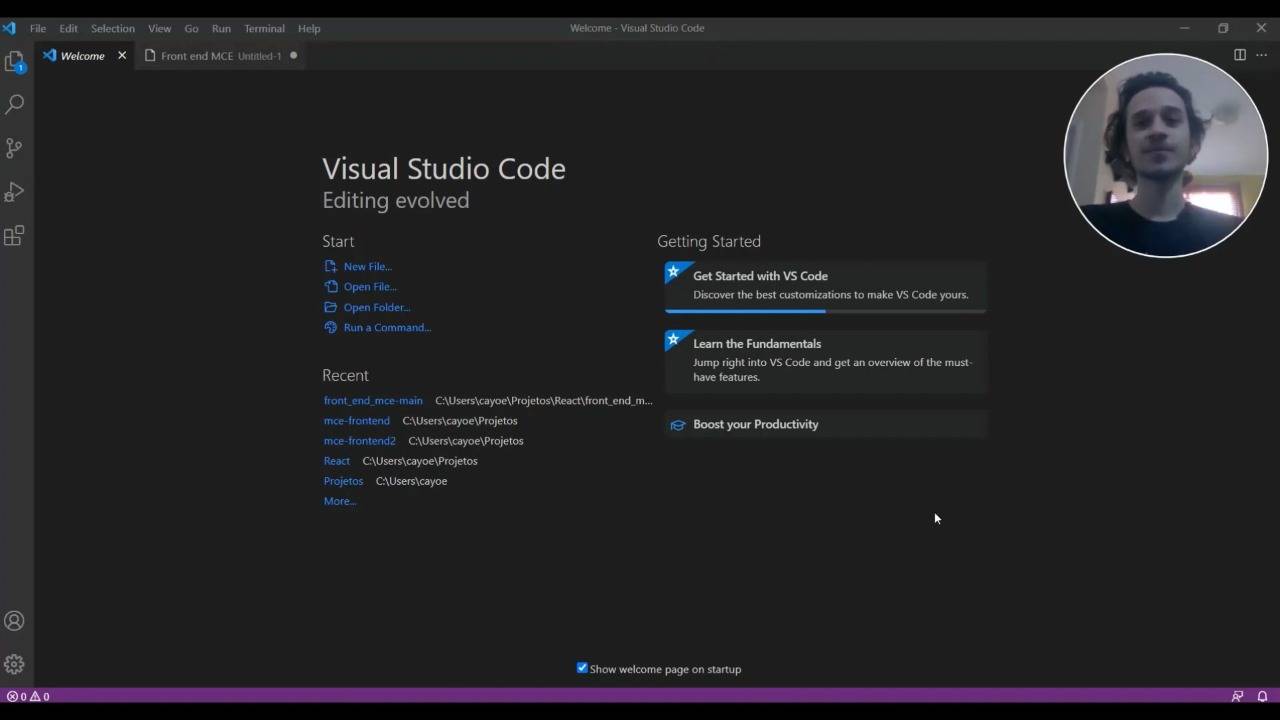Open Run and Debug view
1280x720 pixels.
pos(14,192)
